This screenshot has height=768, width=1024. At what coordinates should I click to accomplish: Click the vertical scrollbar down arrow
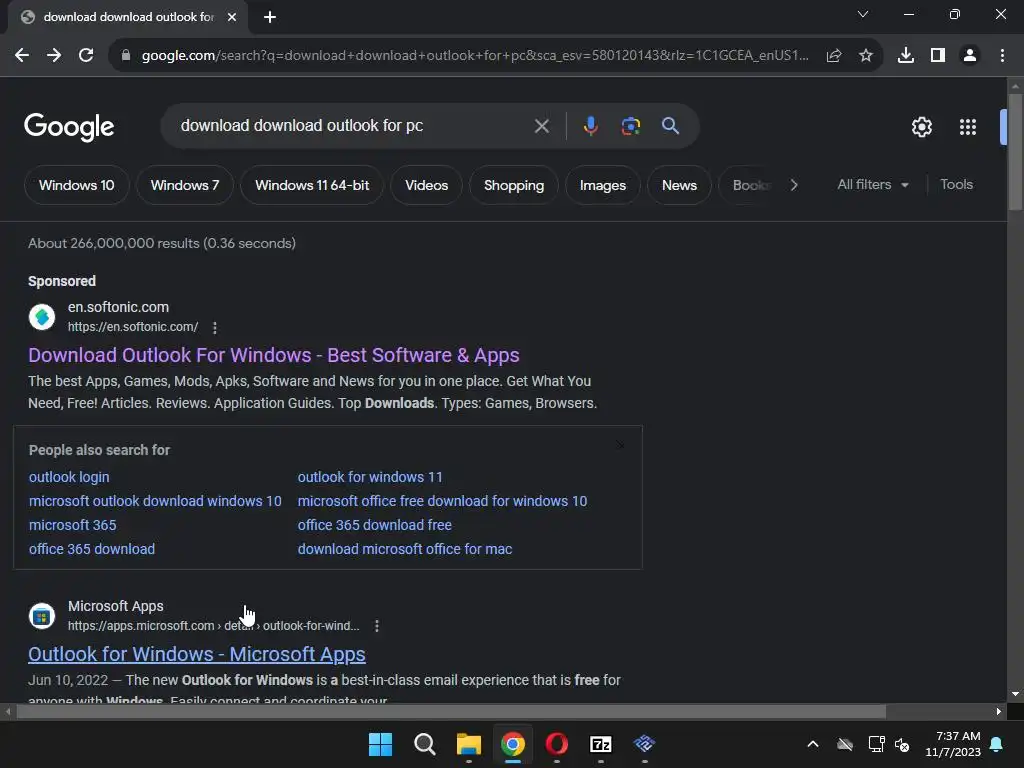coord(1015,694)
